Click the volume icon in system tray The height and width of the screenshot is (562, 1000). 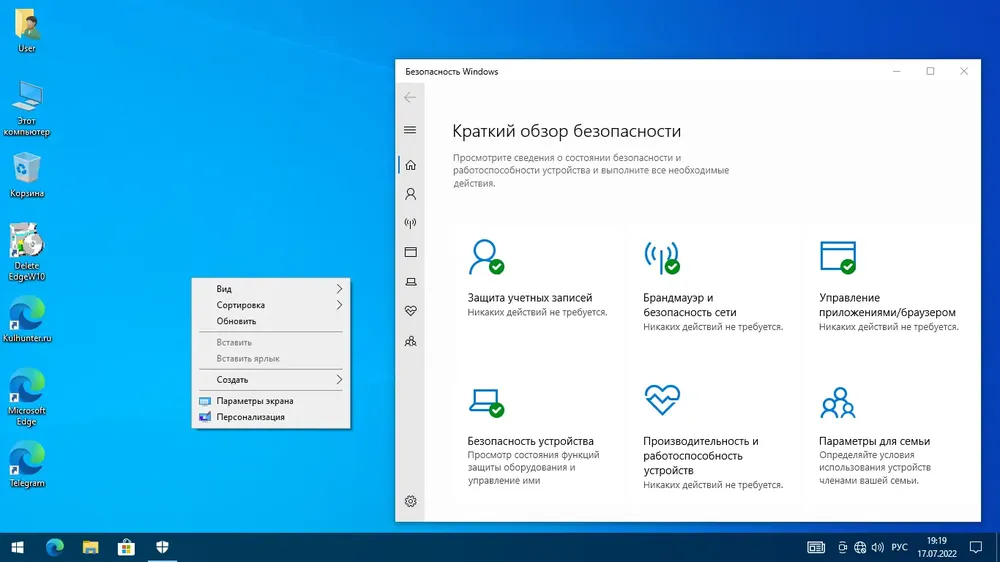(878, 547)
